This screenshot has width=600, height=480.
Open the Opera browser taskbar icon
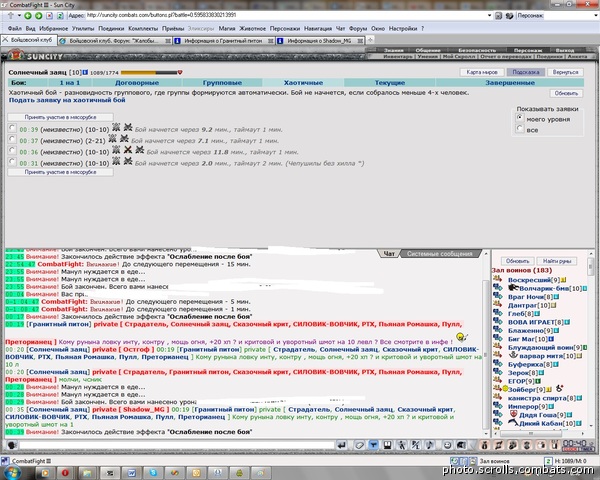pos(65,473)
